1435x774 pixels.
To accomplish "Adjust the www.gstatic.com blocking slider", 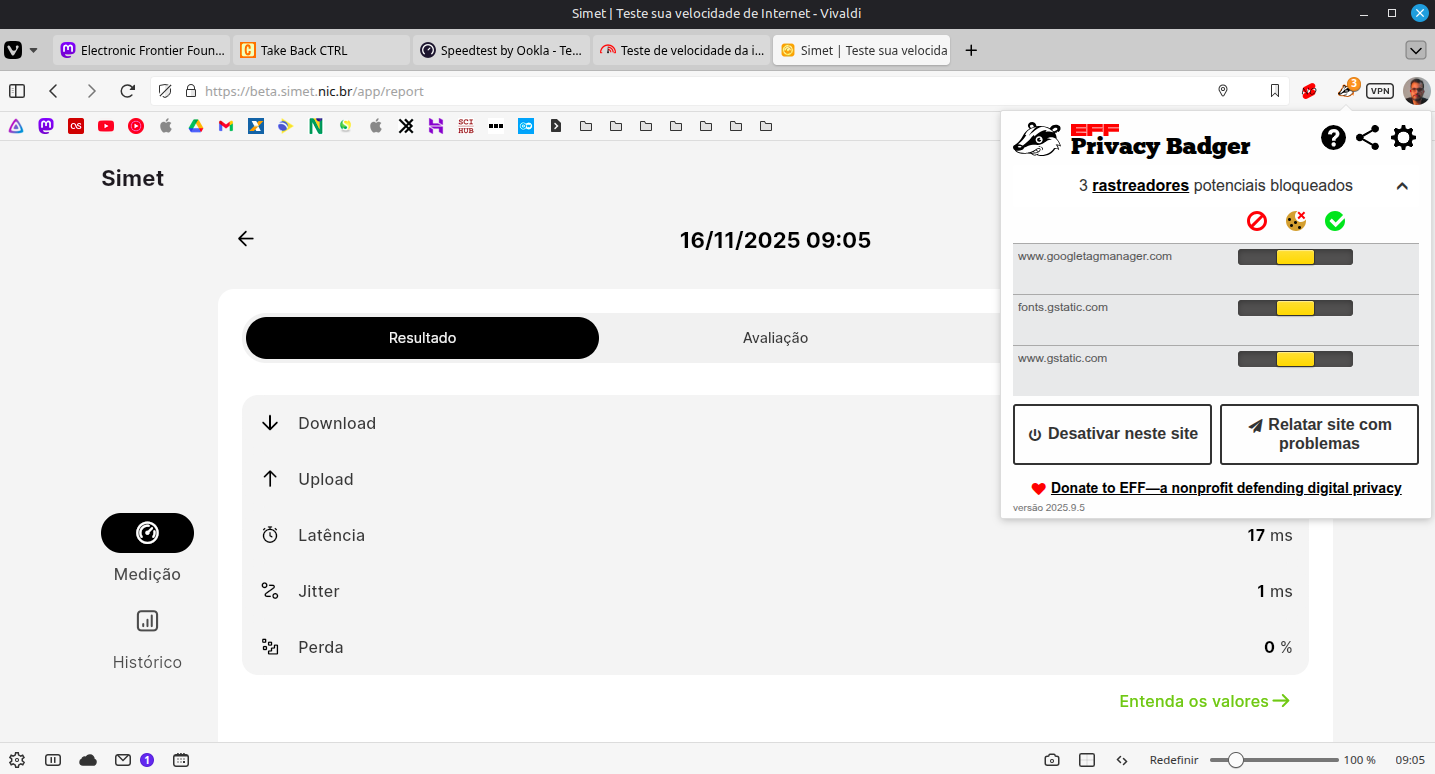I will point(1295,359).
